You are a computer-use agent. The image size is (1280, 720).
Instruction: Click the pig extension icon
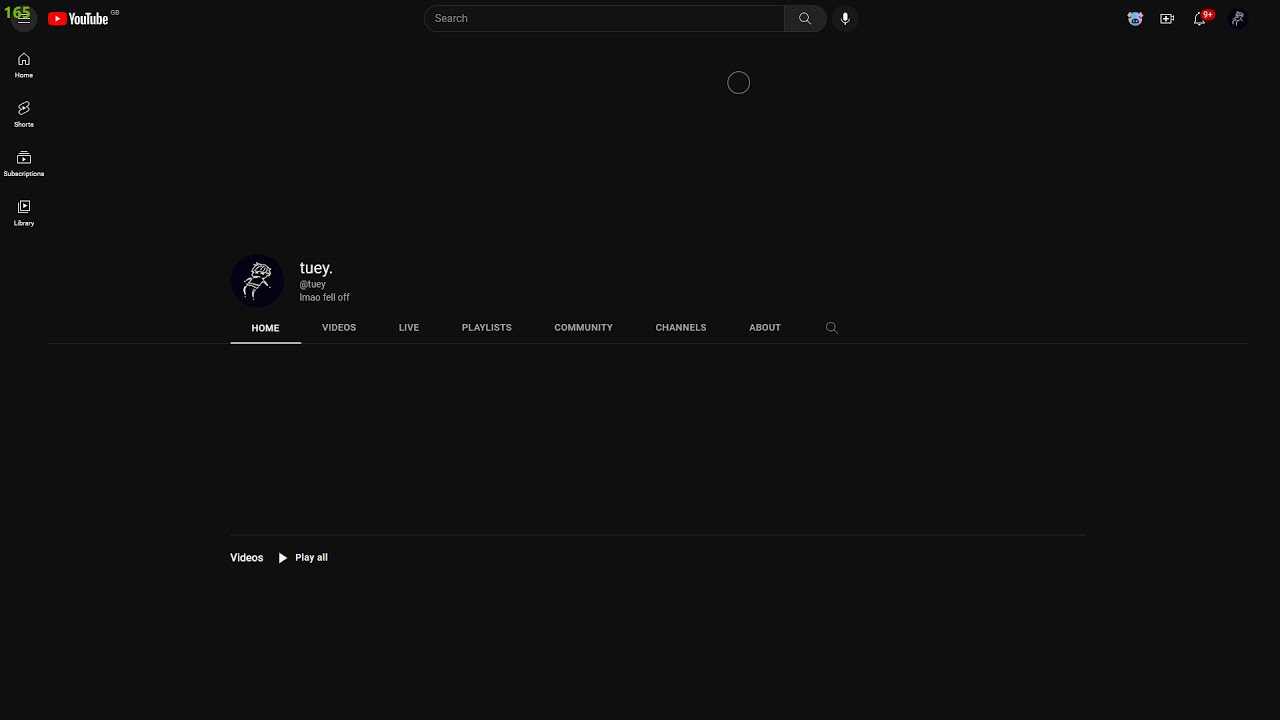[1135, 18]
